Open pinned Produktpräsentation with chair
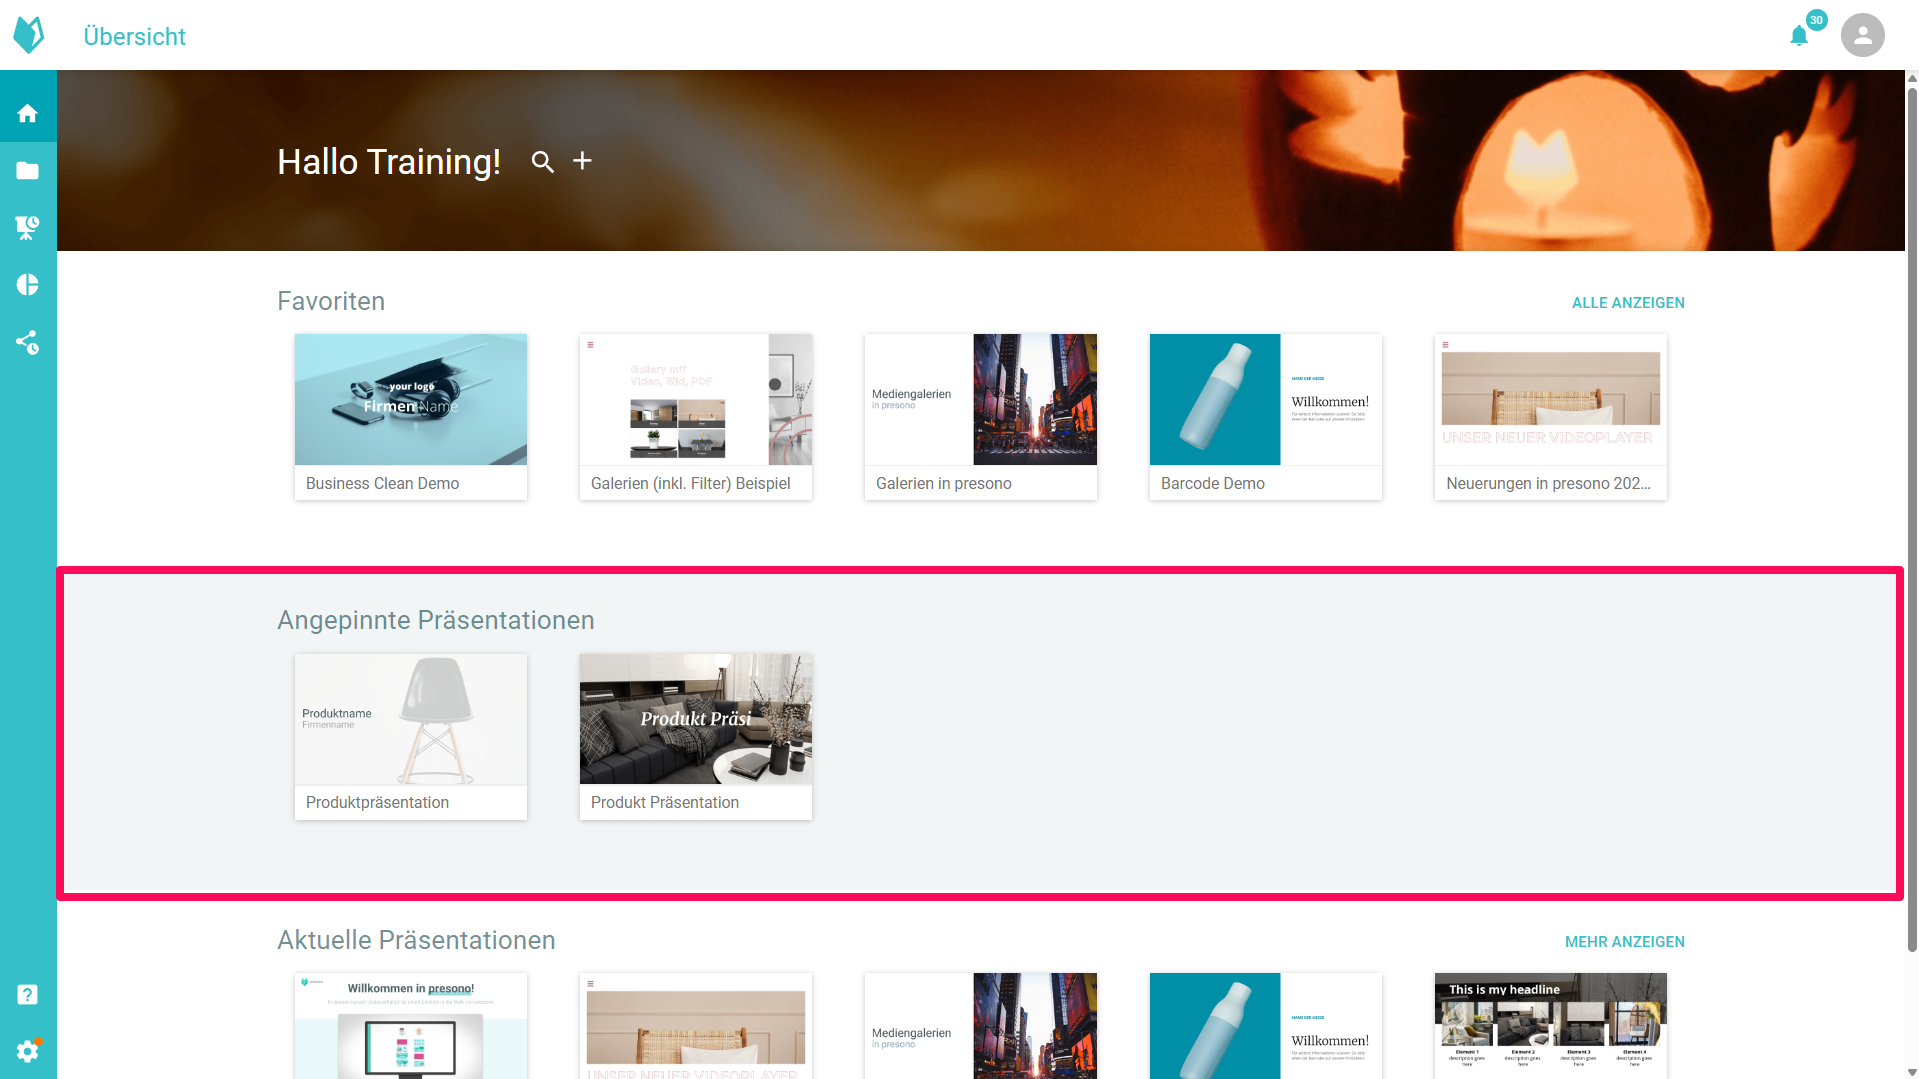The image size is (1919, 1079). point(410,736)
